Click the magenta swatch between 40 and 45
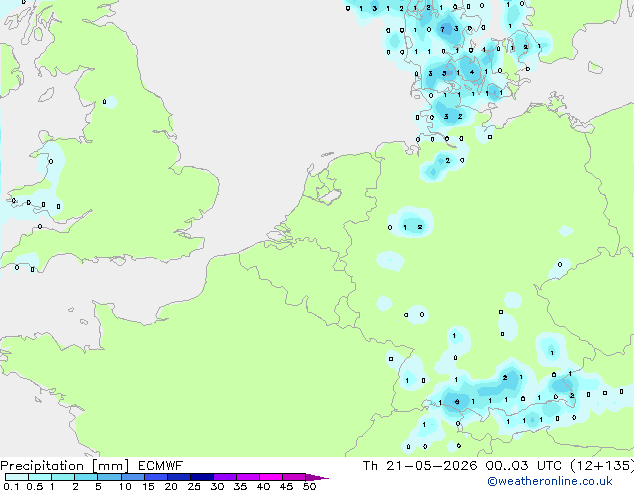634x490 pixels. point(271,477)
